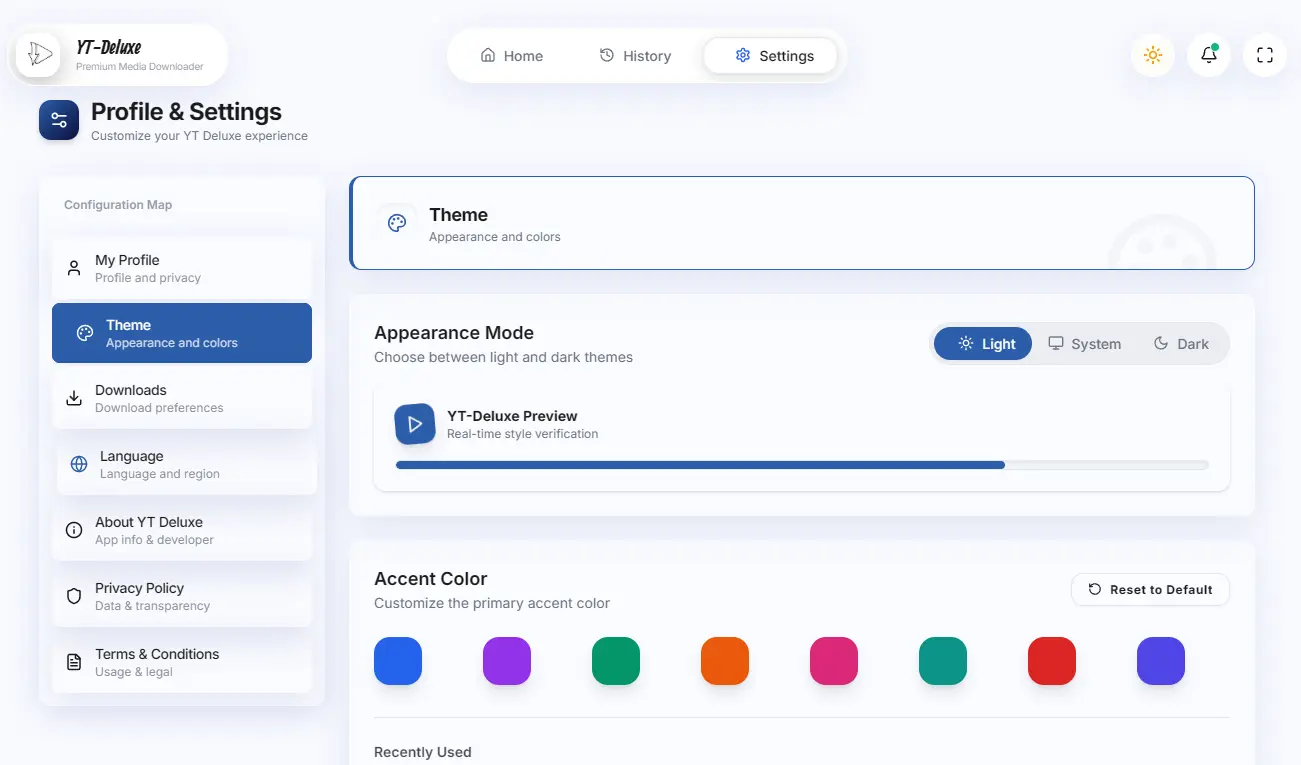Click the Downloads arrow icon
This screenshot has width=1301, height=765.
tap(74, 398)
